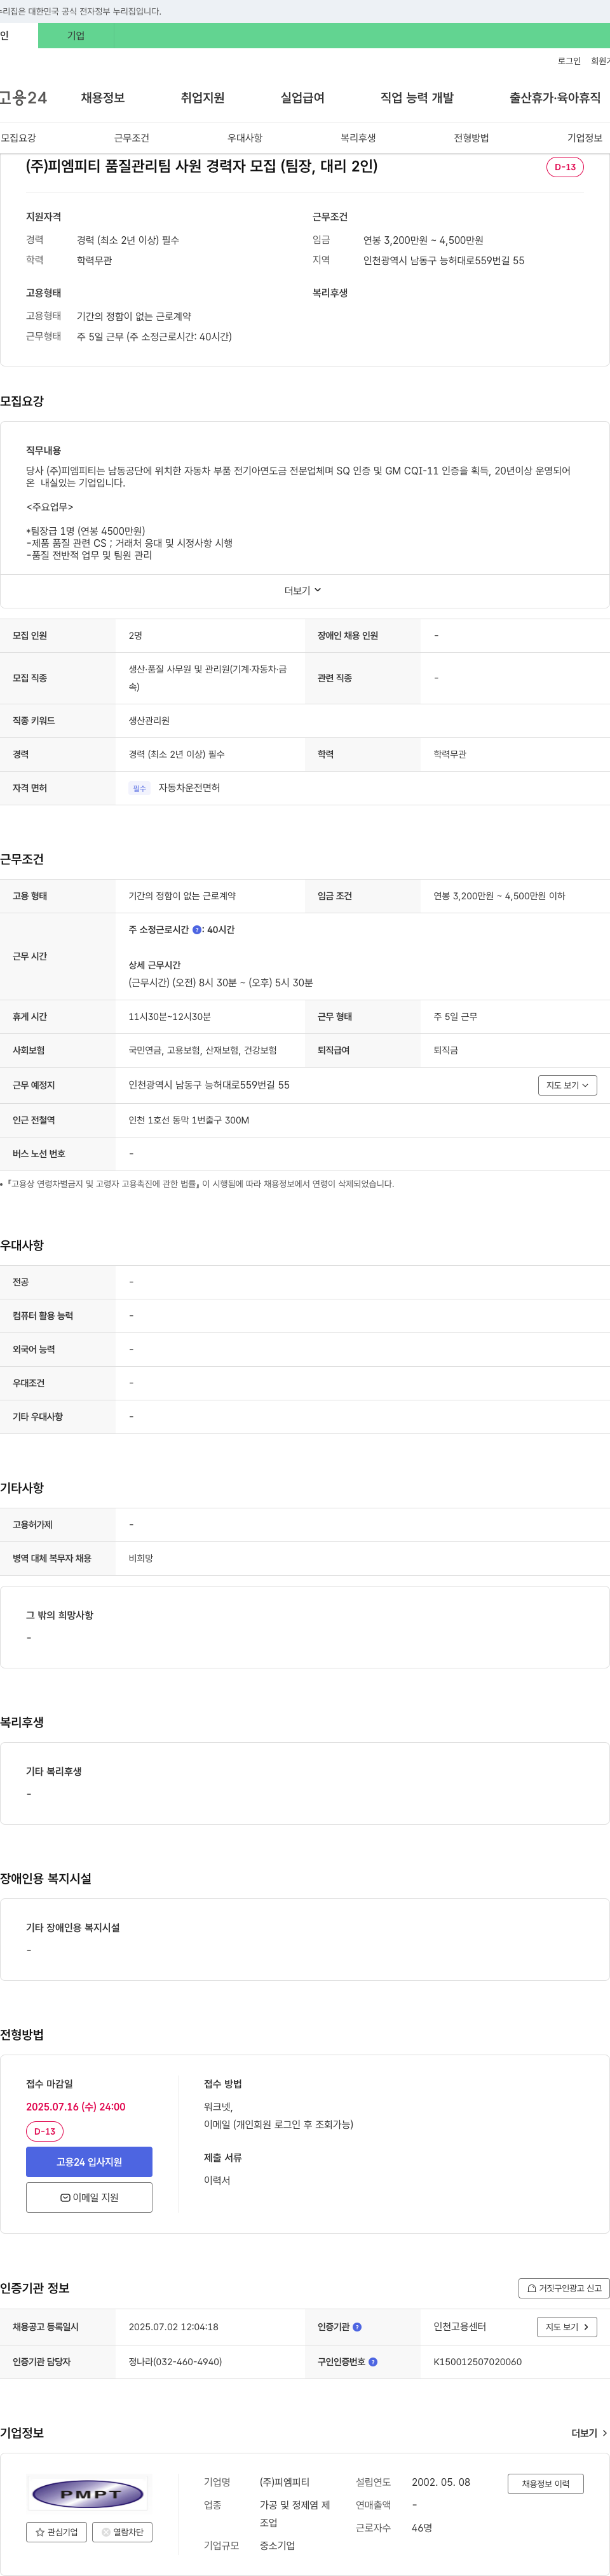Screen dimensions: 610x2576
Task: Jump to 기업정보 section tab
Action: pos(585,138)
